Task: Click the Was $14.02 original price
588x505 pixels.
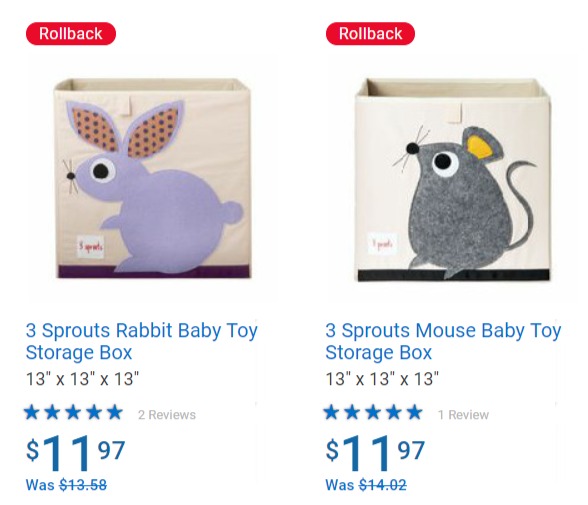Action: pyautogui.click(x=366, y=485)
